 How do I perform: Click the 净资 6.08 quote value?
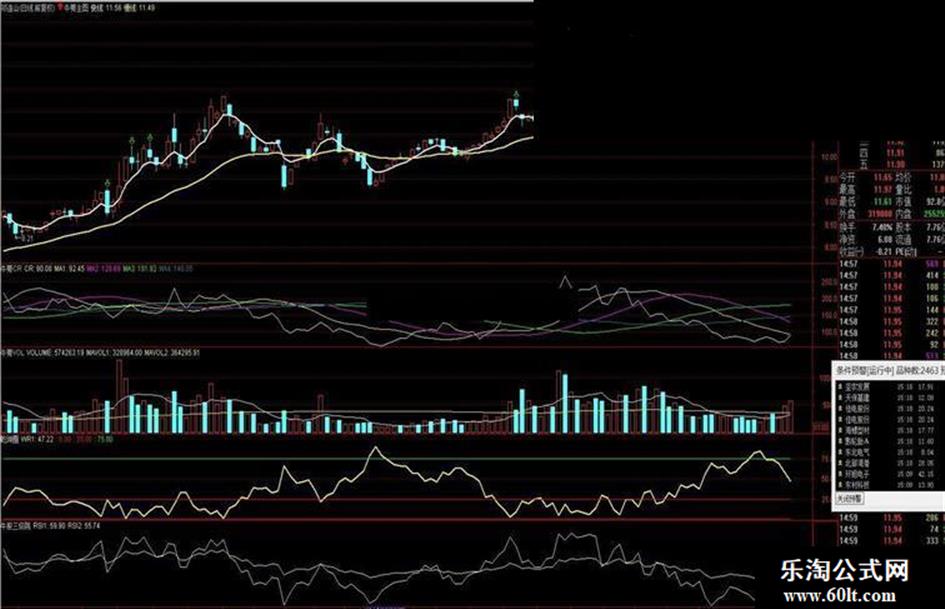885,239
